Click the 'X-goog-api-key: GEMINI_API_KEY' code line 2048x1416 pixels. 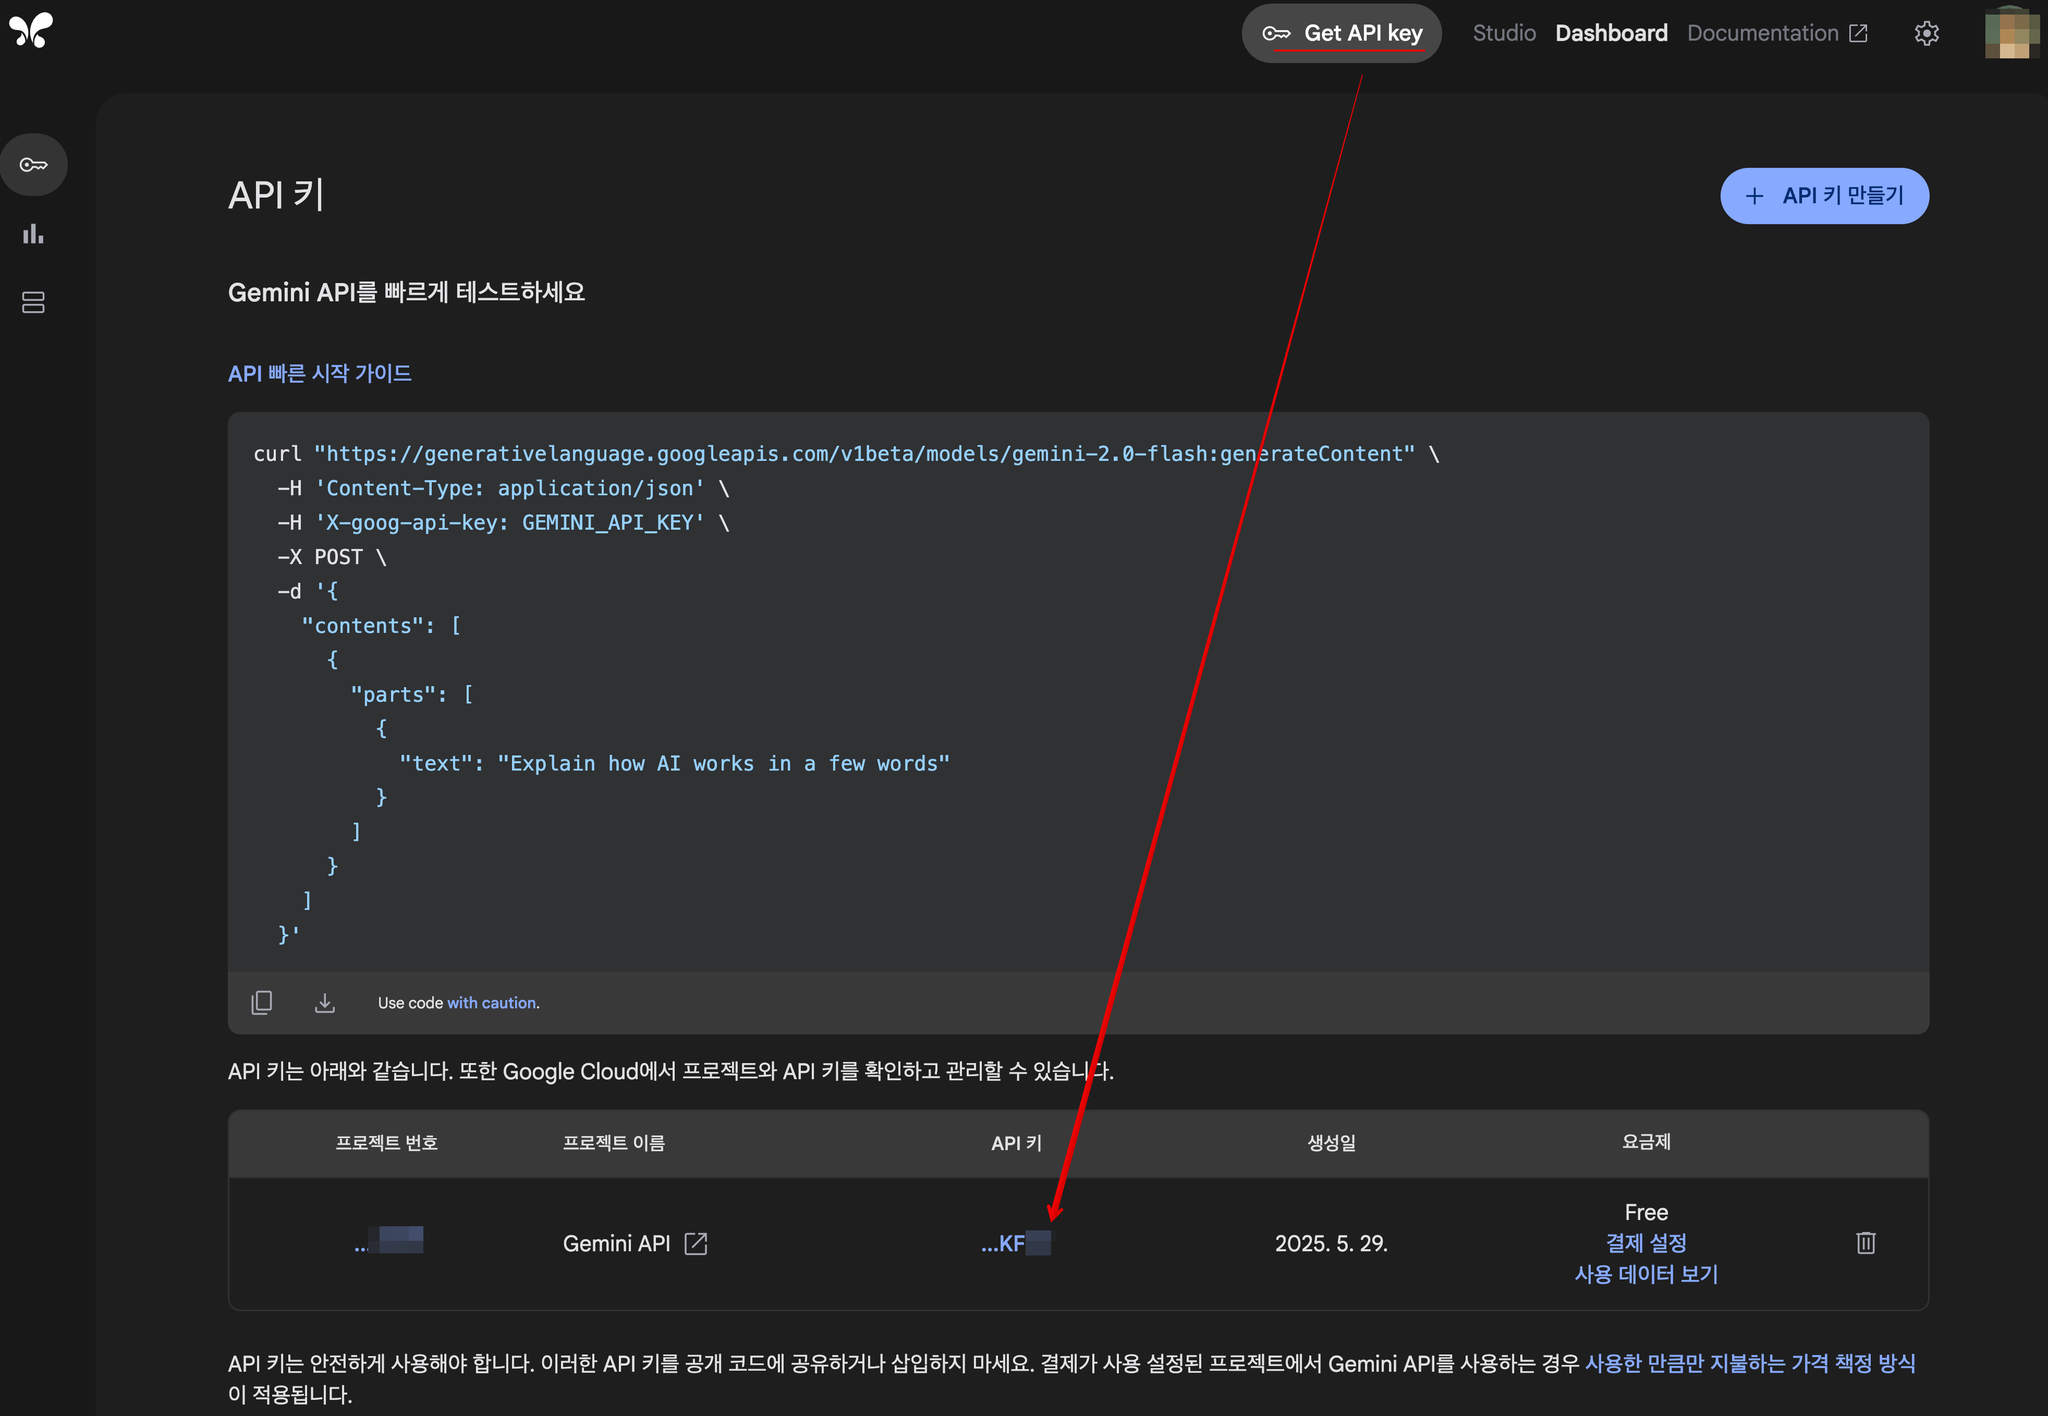[x=503, y=523]
